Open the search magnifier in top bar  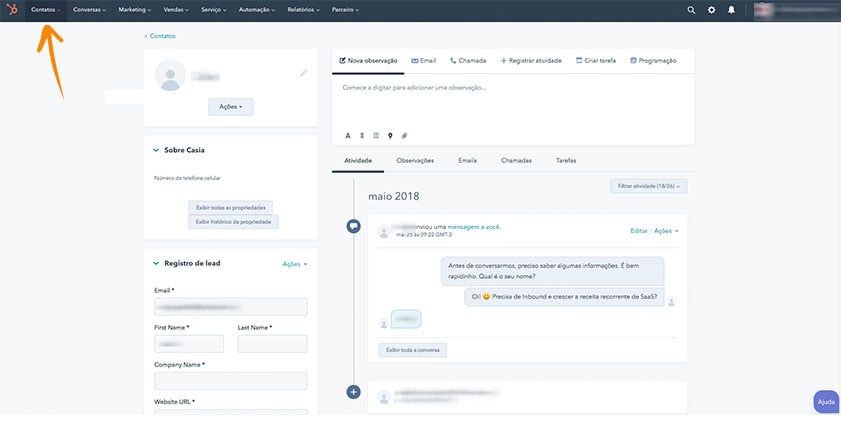pos(691,10)
